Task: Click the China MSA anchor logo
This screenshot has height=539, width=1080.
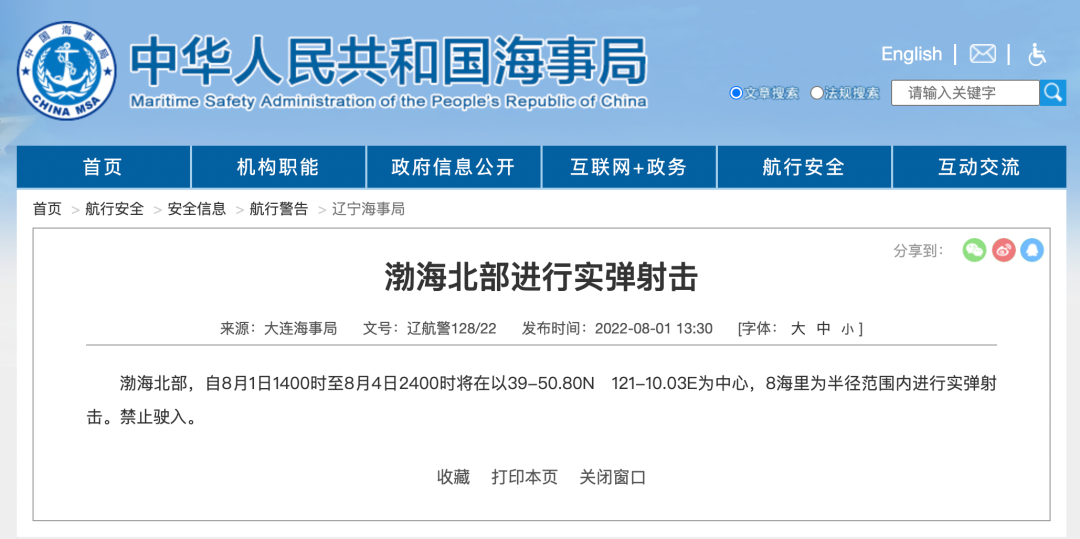Action: pos(66,71)
